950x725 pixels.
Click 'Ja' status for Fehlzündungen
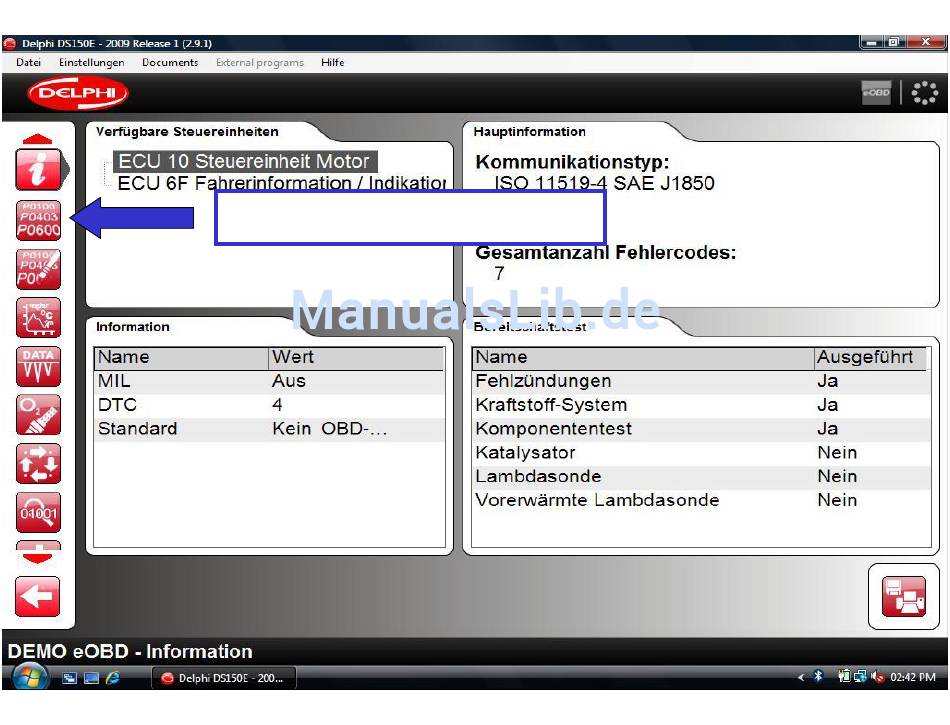tap(827, 381)
